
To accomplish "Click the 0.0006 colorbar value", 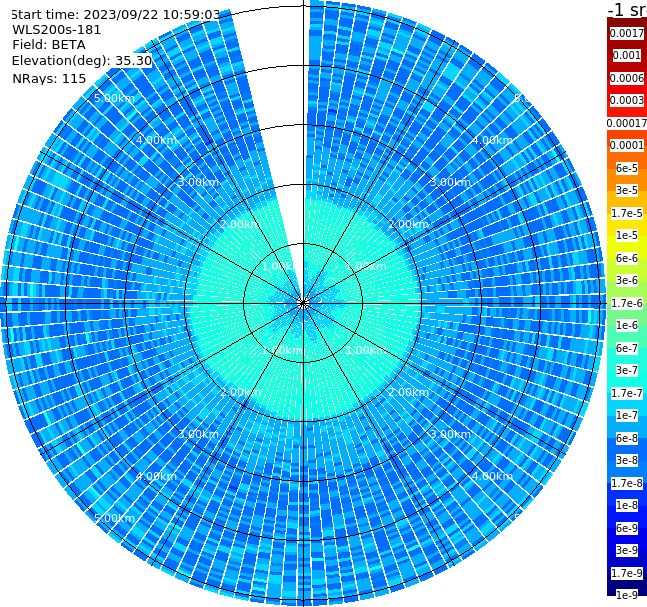I will click(x=627, y=78).
